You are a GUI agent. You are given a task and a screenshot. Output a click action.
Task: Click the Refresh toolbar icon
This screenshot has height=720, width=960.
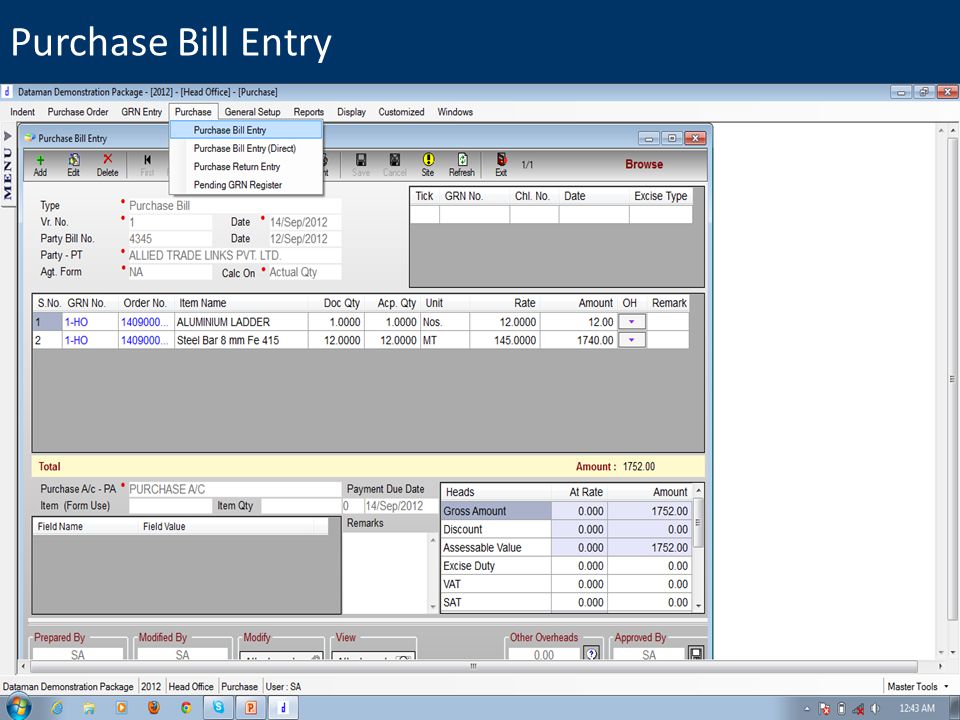coord(462,165)
